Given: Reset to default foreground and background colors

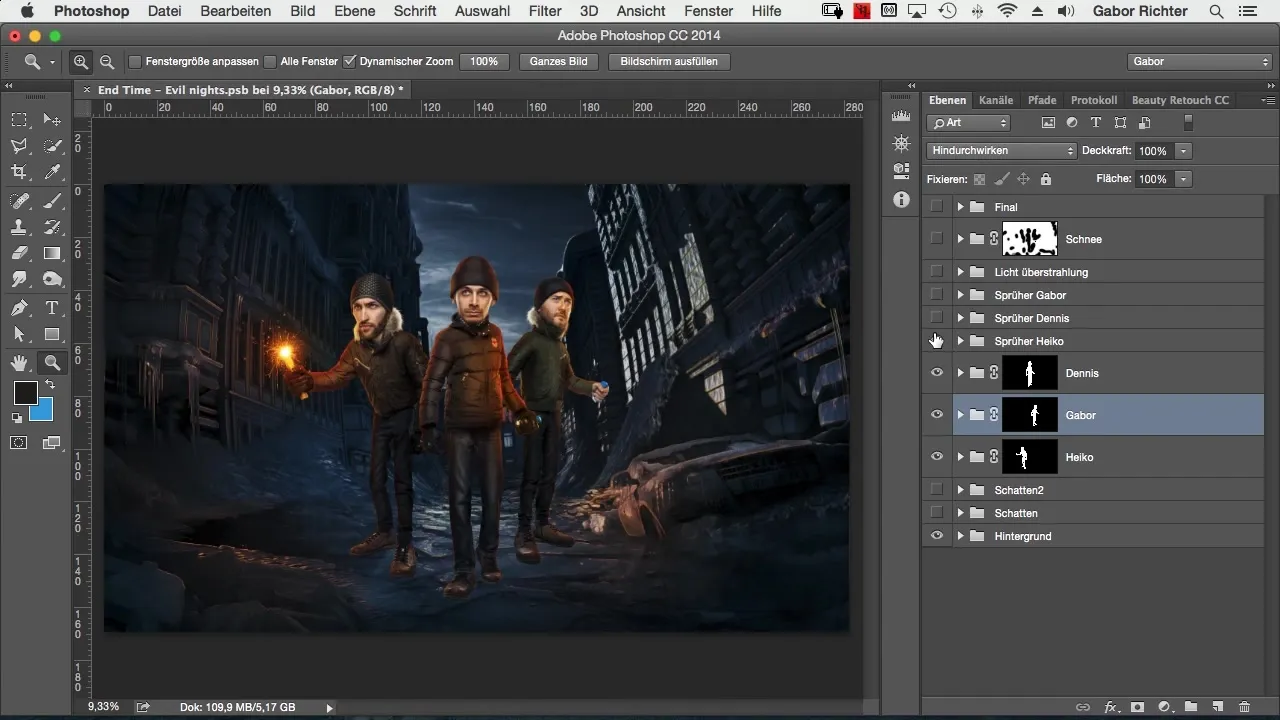Looking at the screenshot, I should pos(17,417).
